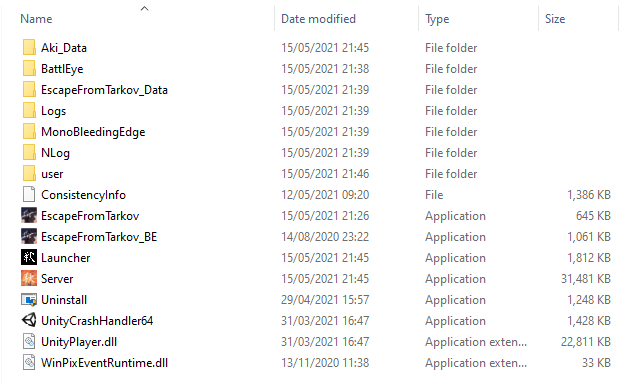Select the blank ConsistencyInfo file icon

29,195
